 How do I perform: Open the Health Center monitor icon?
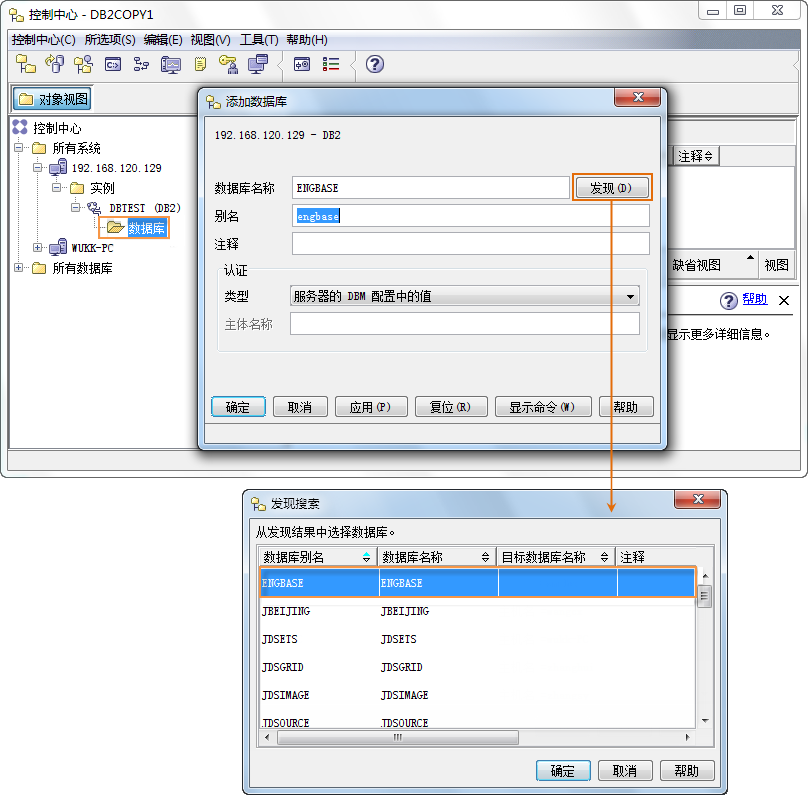pyautogui.click(x=171, y=64)
